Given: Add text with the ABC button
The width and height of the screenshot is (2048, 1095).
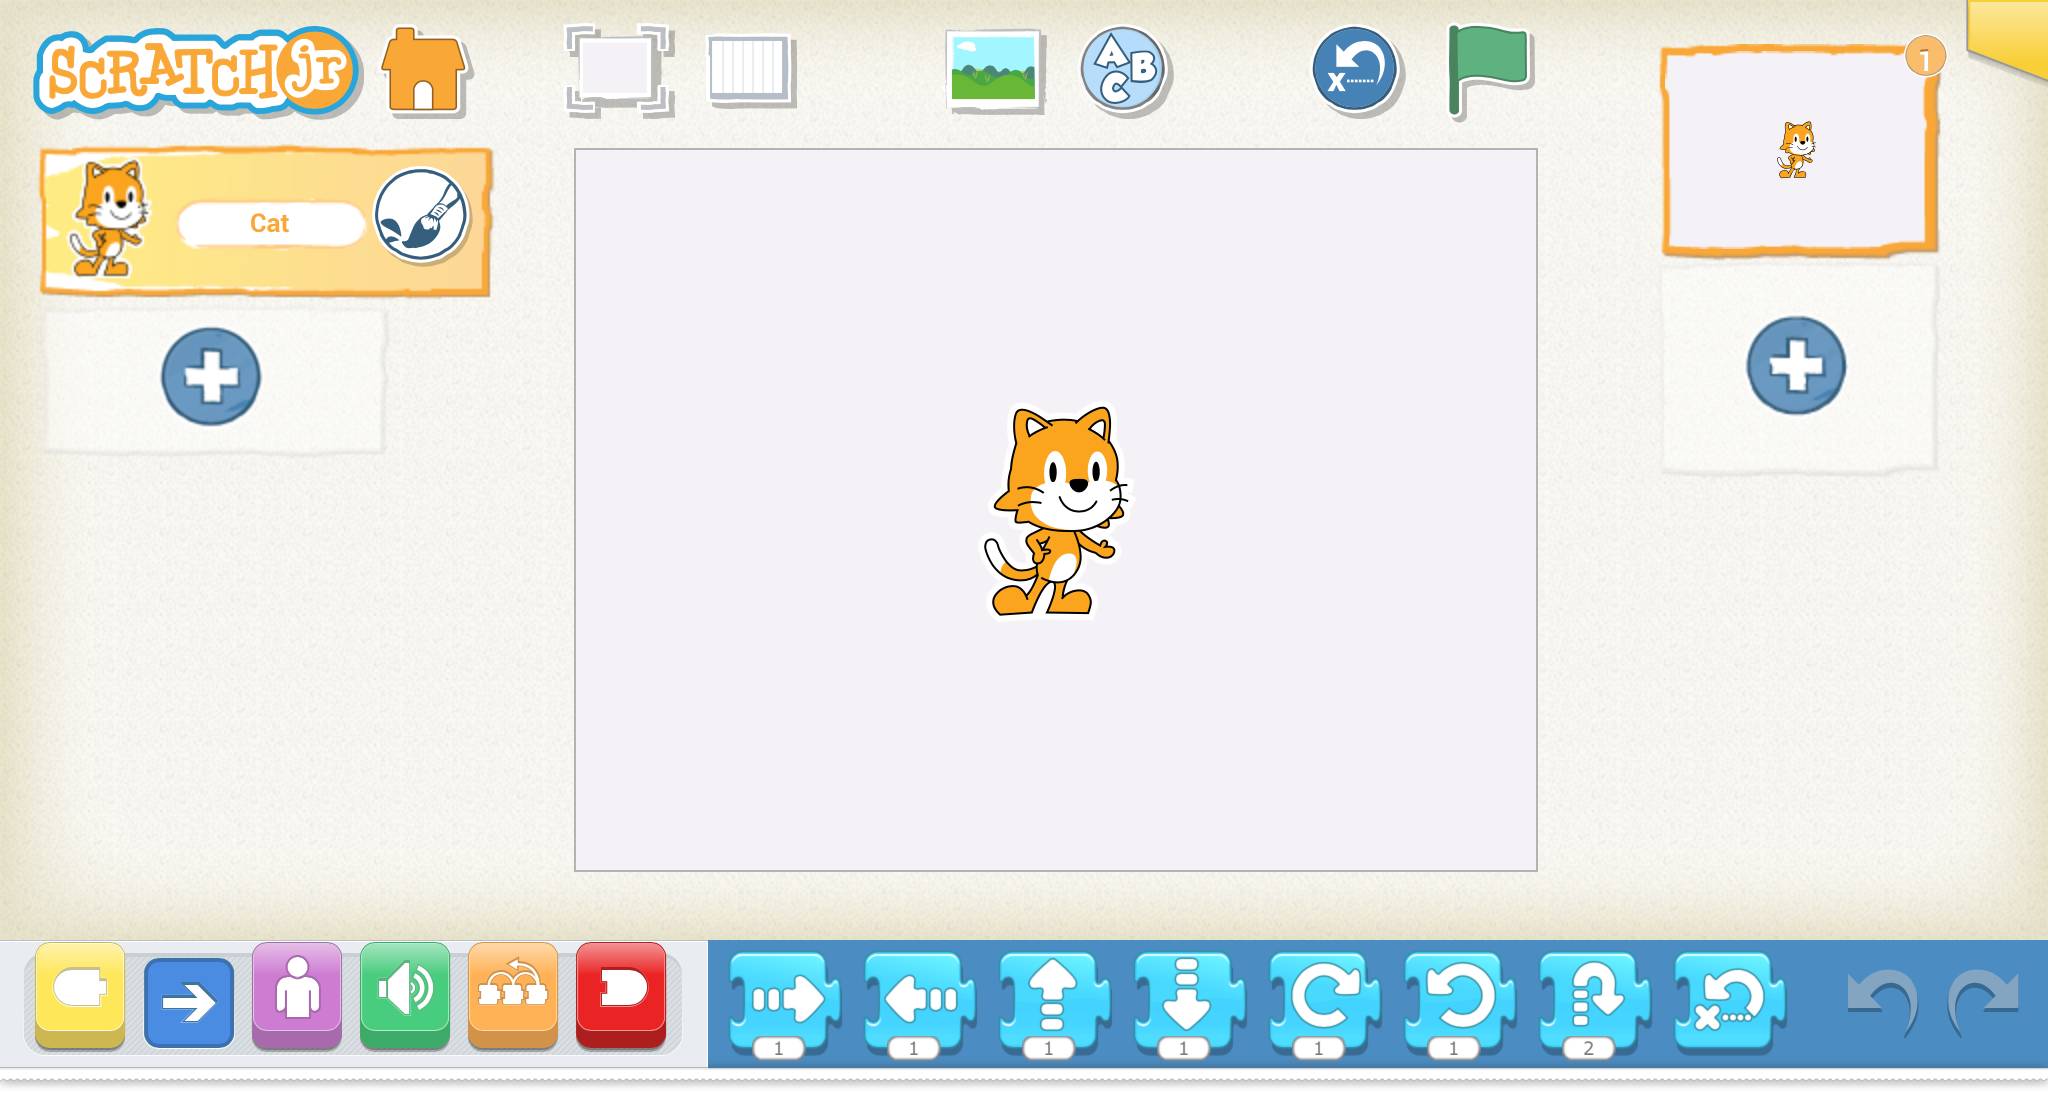Looking at the screenshot, I should [1124, 69].
